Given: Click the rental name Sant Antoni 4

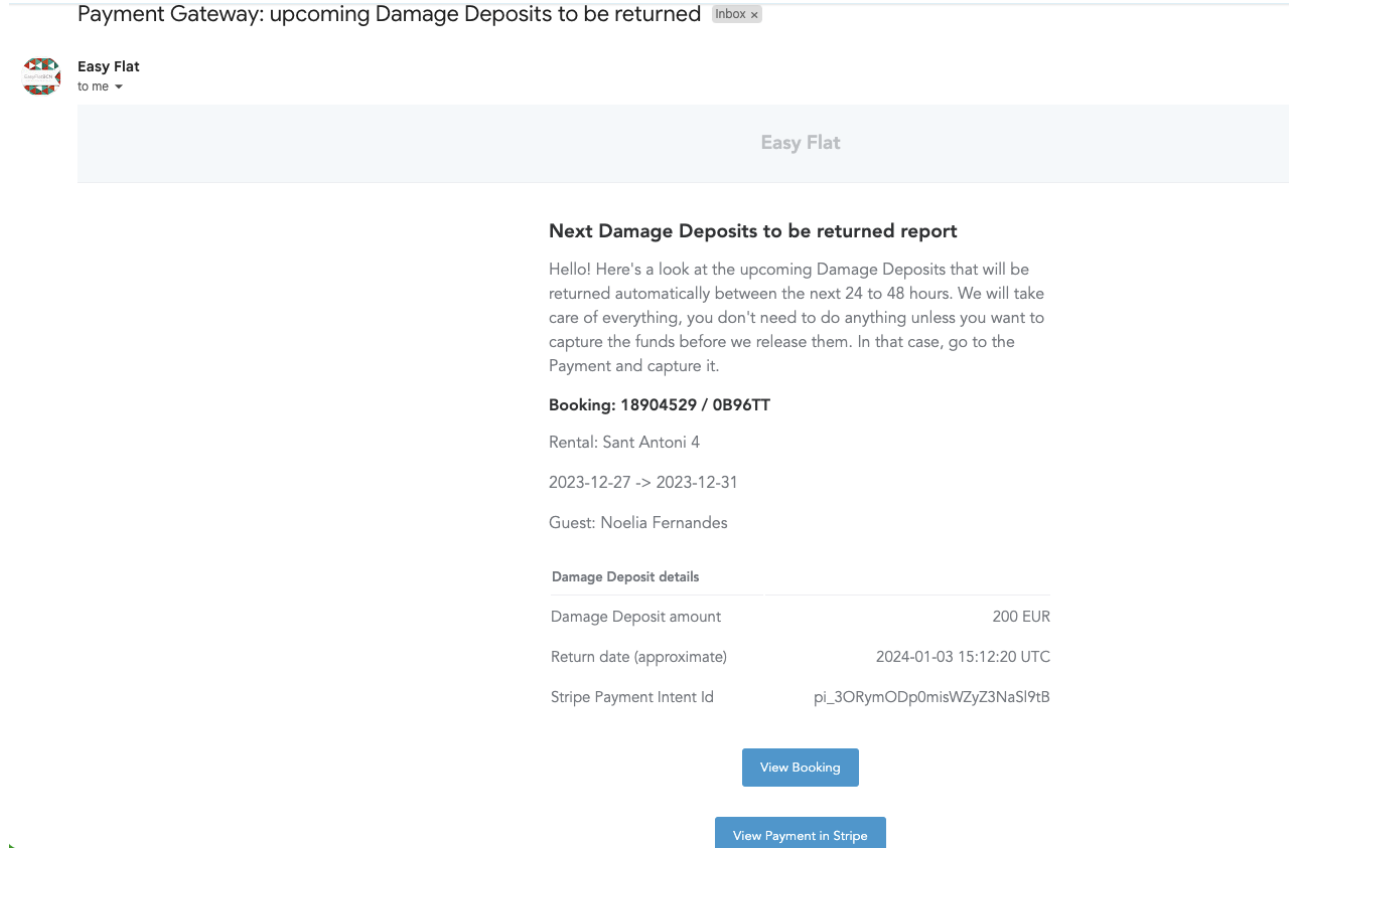Looking at the screenshot, I should pos(623,441).
